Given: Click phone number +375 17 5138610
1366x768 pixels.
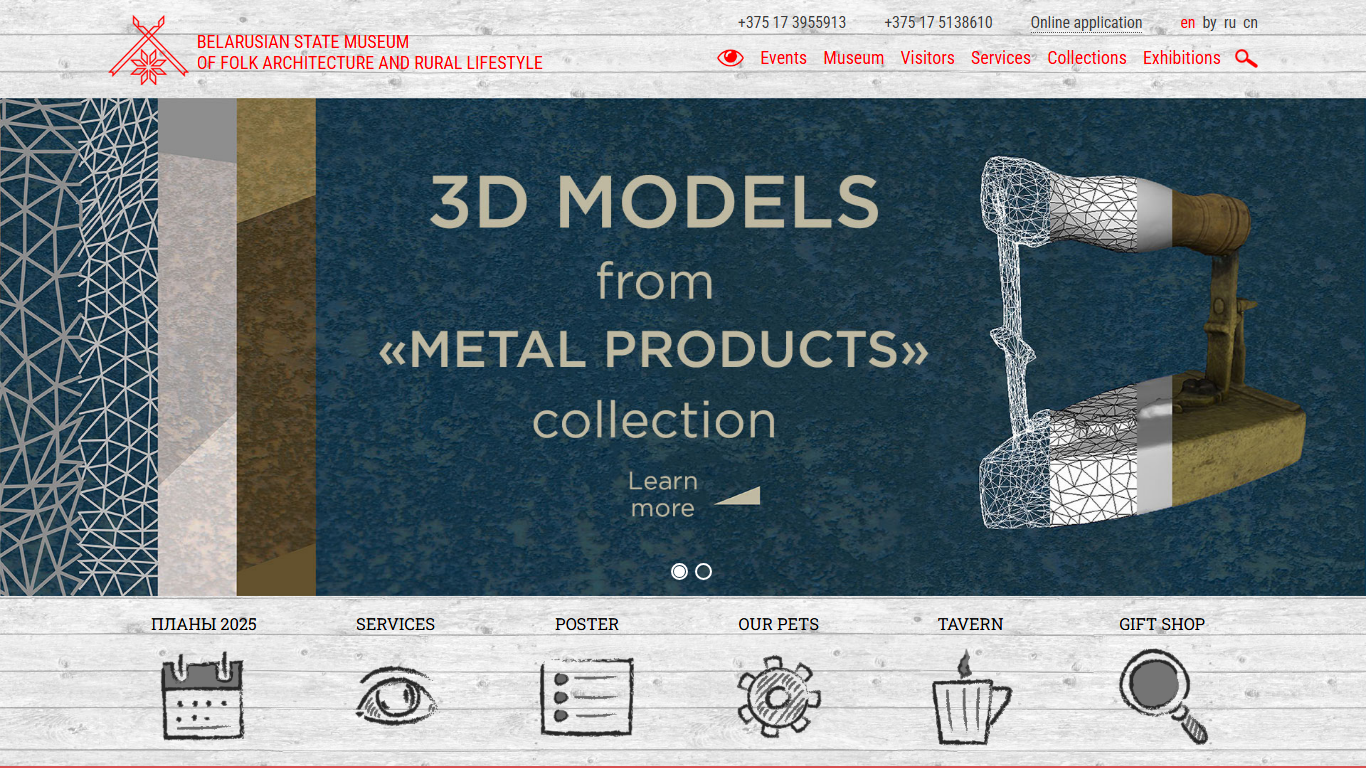Looking at the screenshot, I should click(938, 23).
